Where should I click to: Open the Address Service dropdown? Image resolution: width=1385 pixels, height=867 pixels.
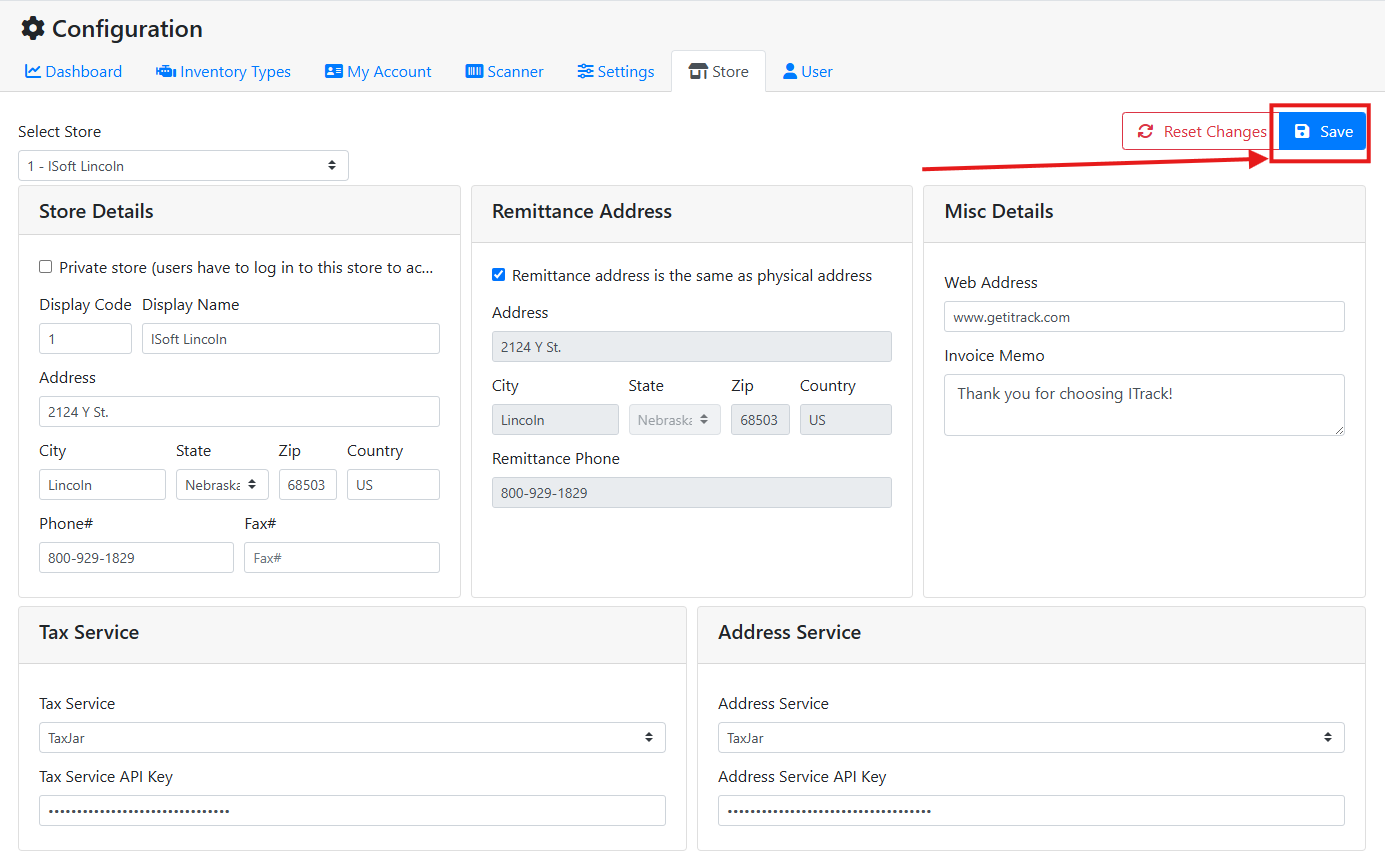[x=1030, y=738]
